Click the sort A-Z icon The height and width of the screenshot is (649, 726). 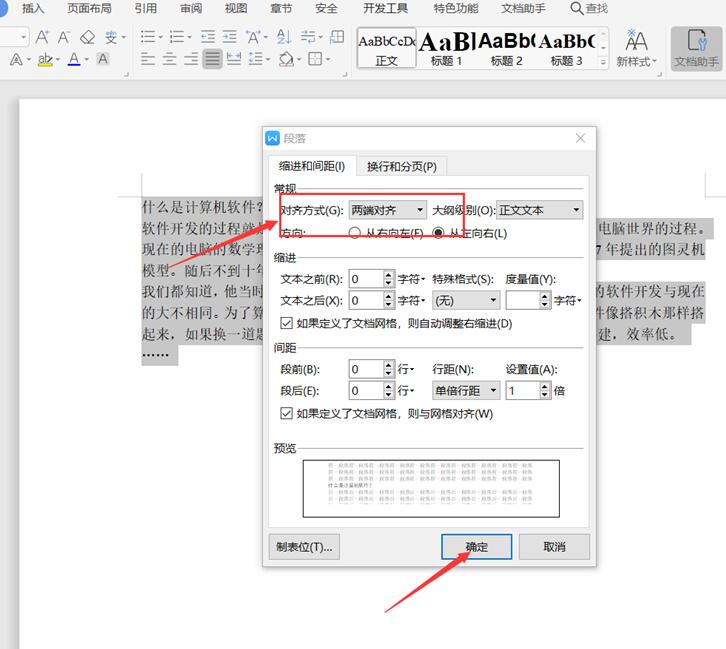point(283,37)
